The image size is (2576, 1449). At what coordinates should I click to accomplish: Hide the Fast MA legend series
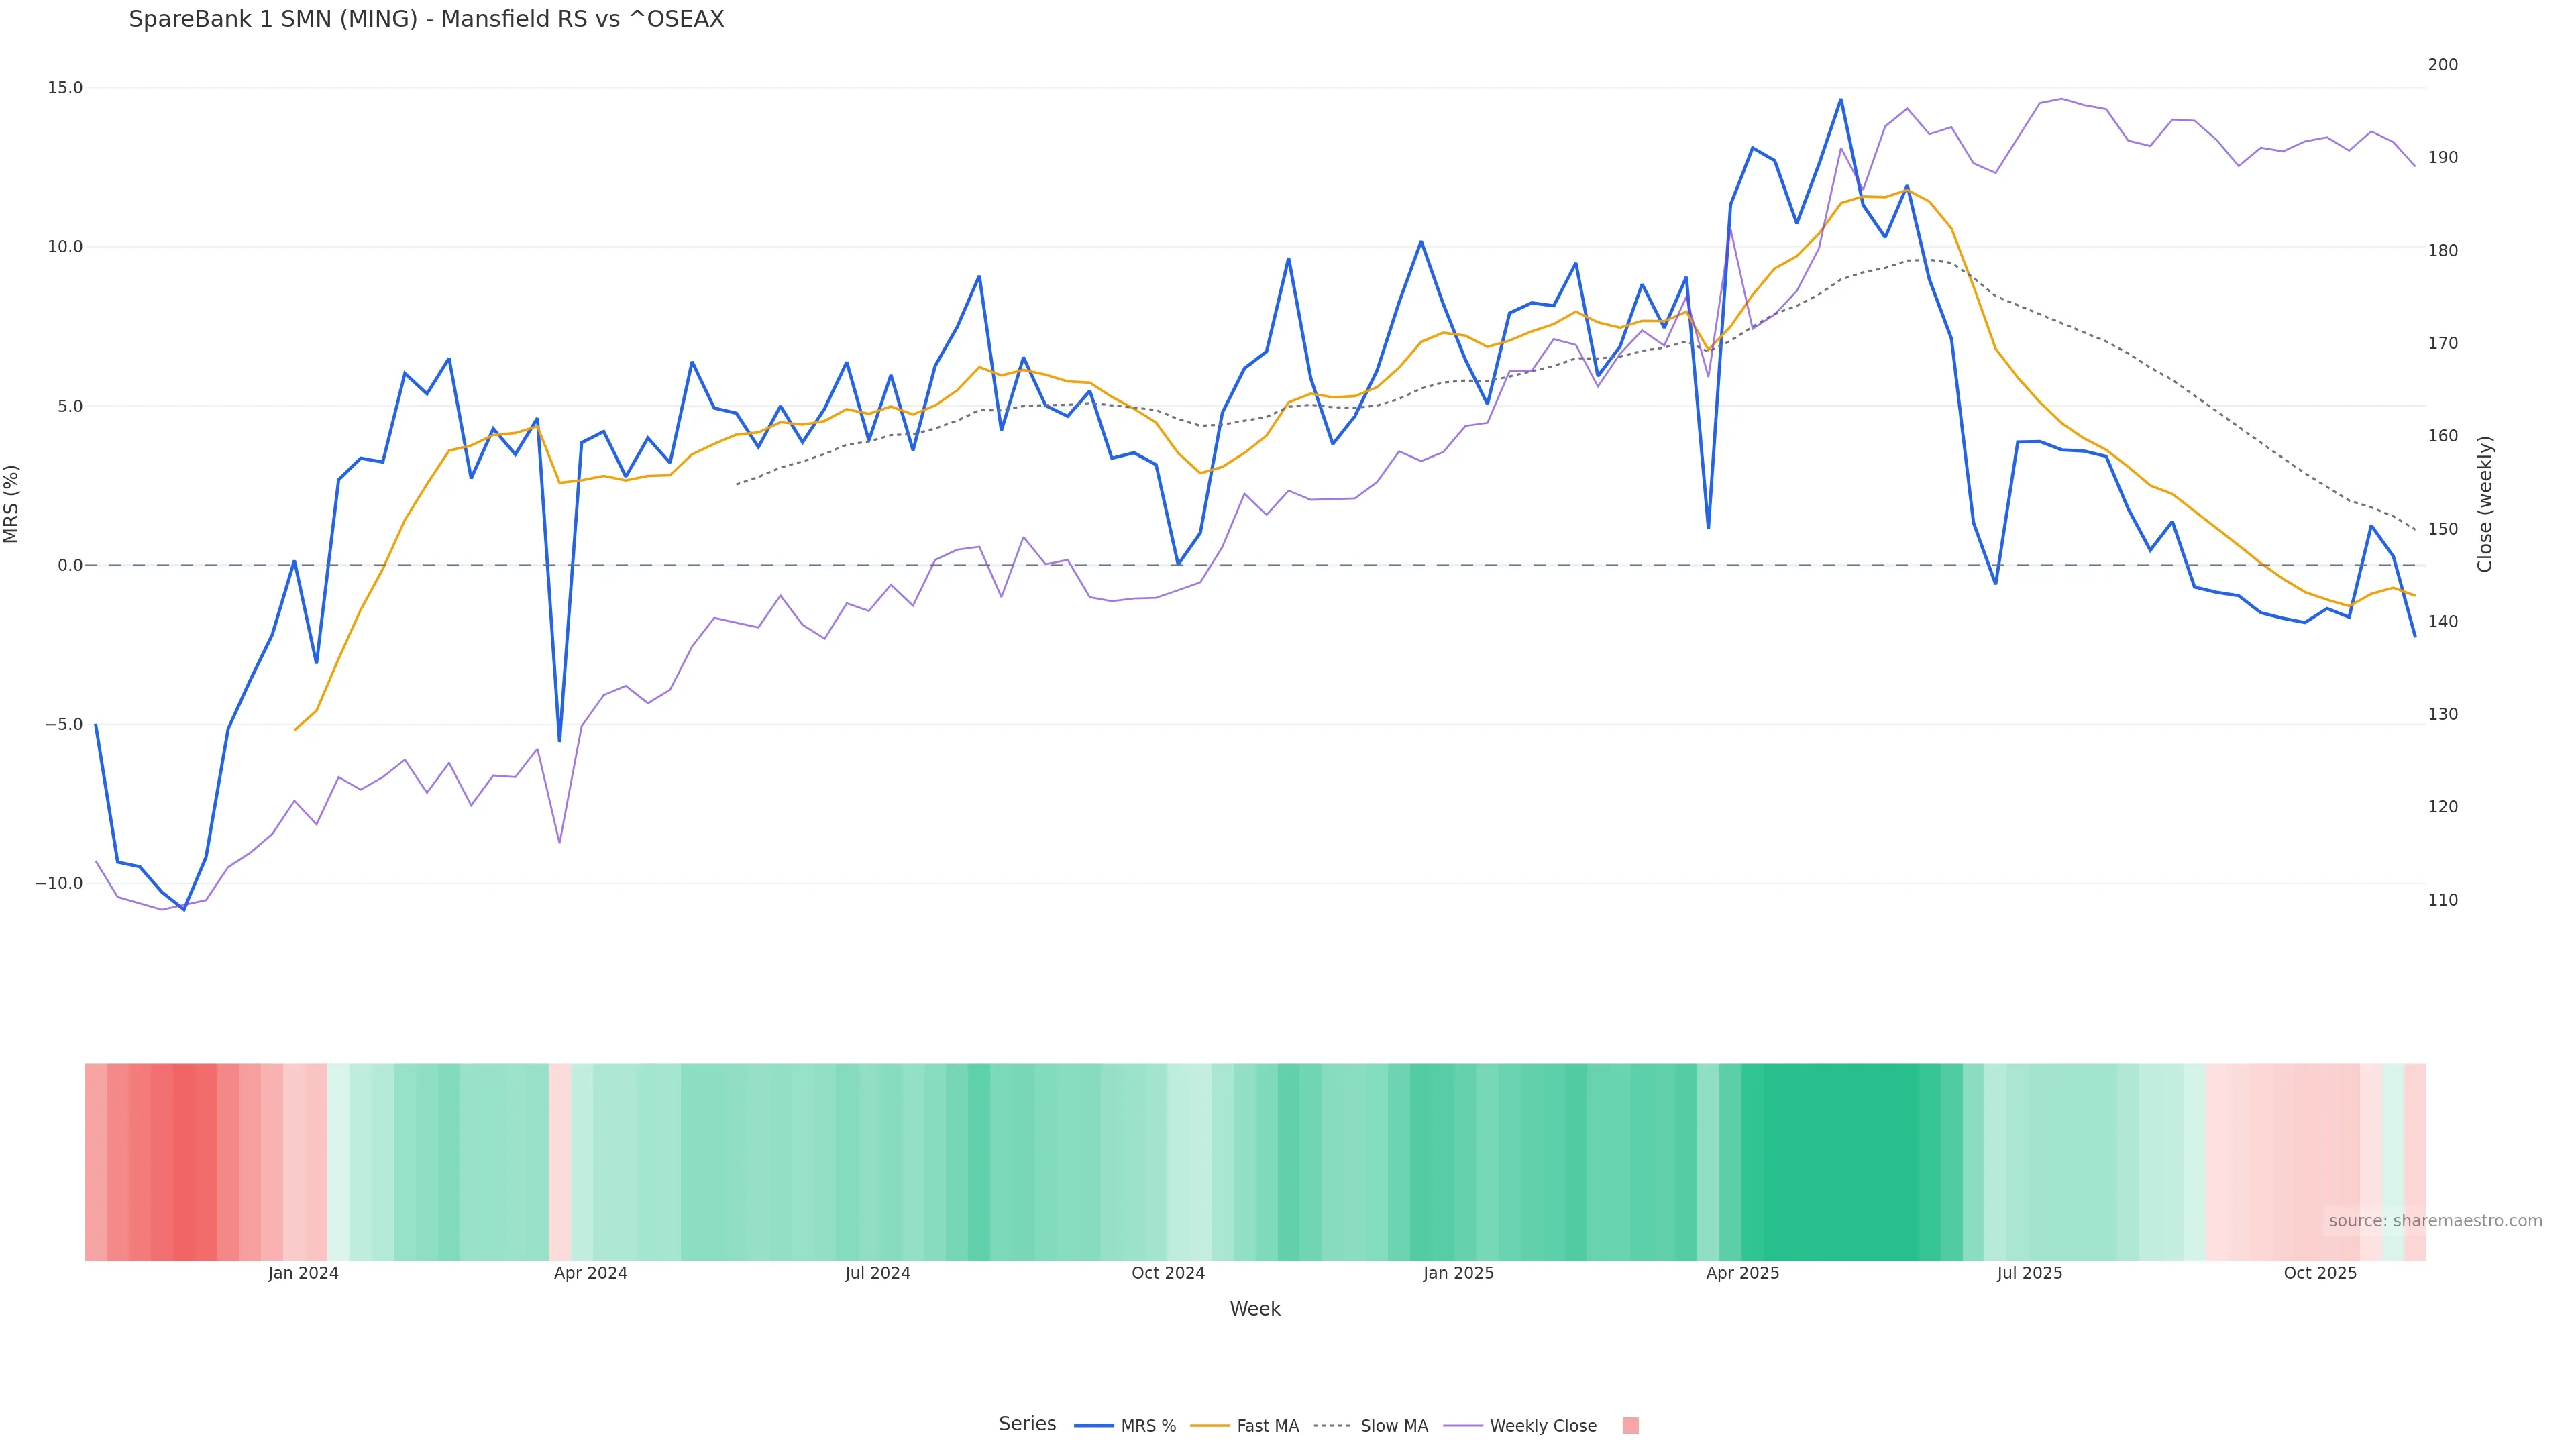pos(1245,1426)
